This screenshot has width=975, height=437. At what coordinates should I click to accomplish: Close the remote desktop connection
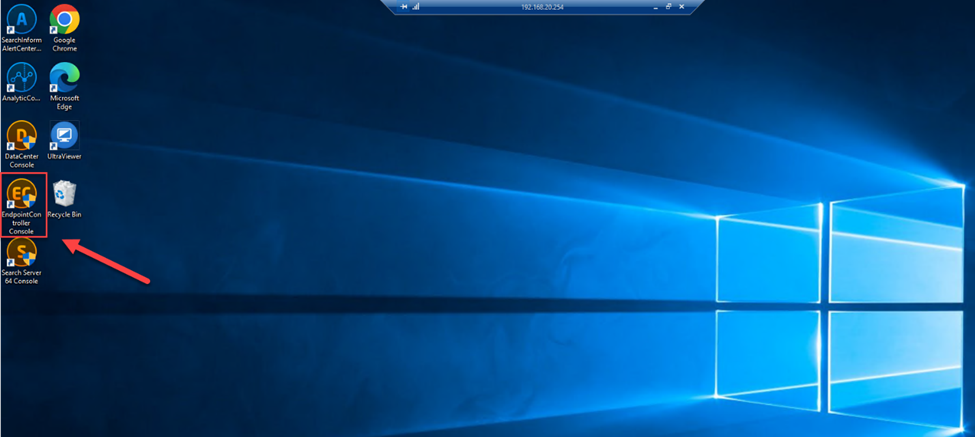(682, 7)
